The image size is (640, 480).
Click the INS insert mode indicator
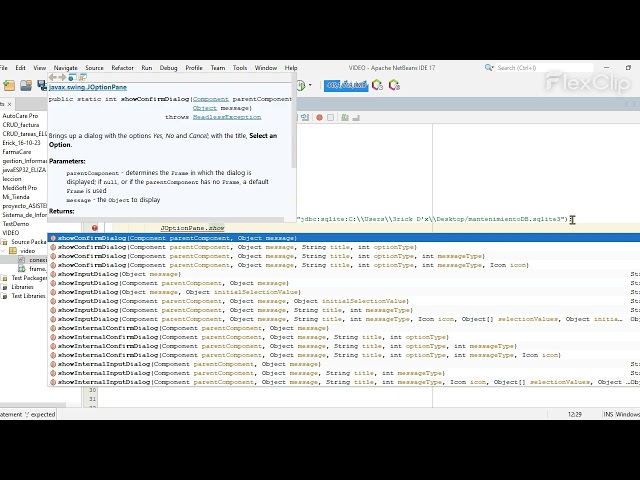pyautogui.click(x=608, y=414)
